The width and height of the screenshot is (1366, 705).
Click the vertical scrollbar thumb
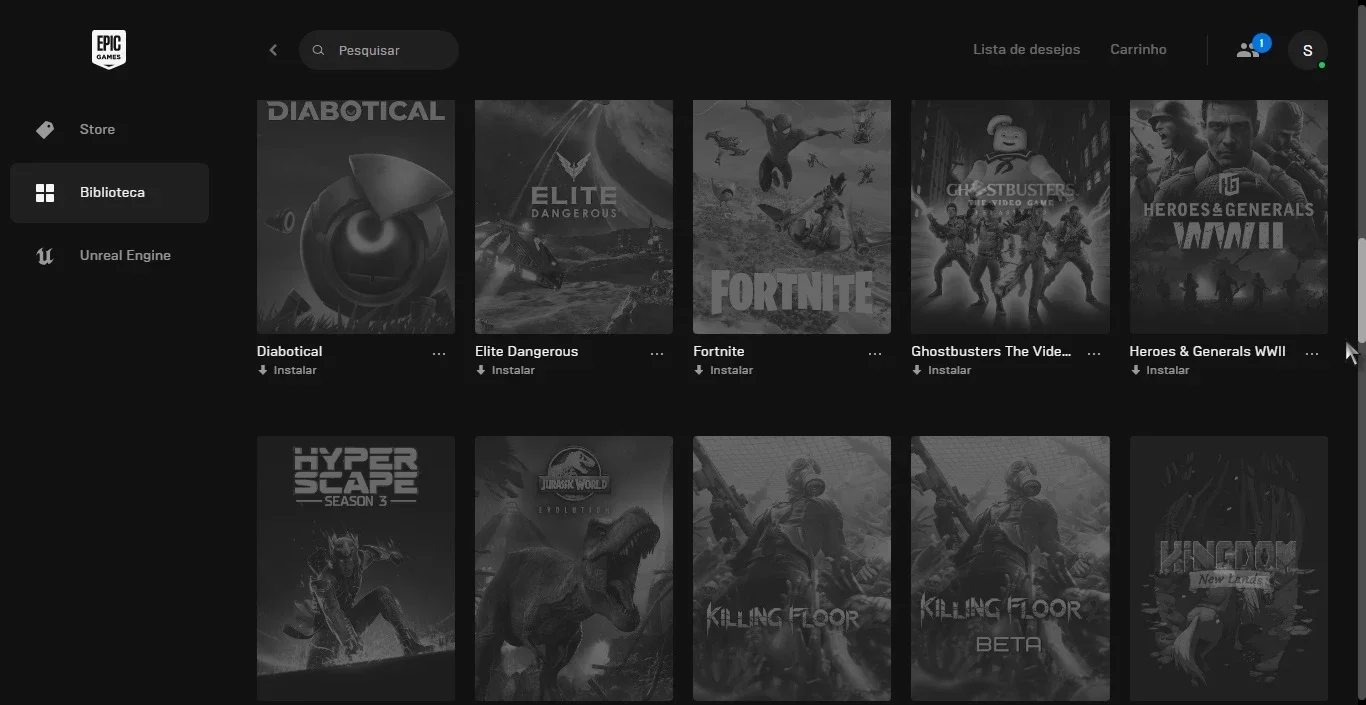[1361, 290]
